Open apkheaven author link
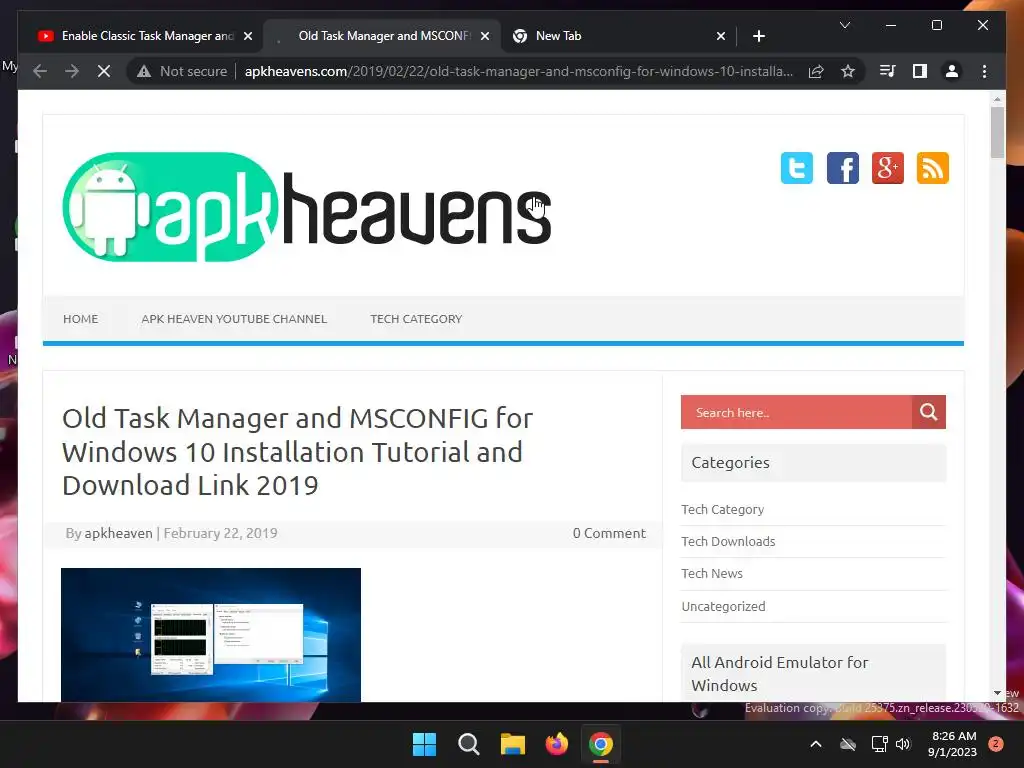Screen dimensions: 1024x768 [x=118, y=533]
